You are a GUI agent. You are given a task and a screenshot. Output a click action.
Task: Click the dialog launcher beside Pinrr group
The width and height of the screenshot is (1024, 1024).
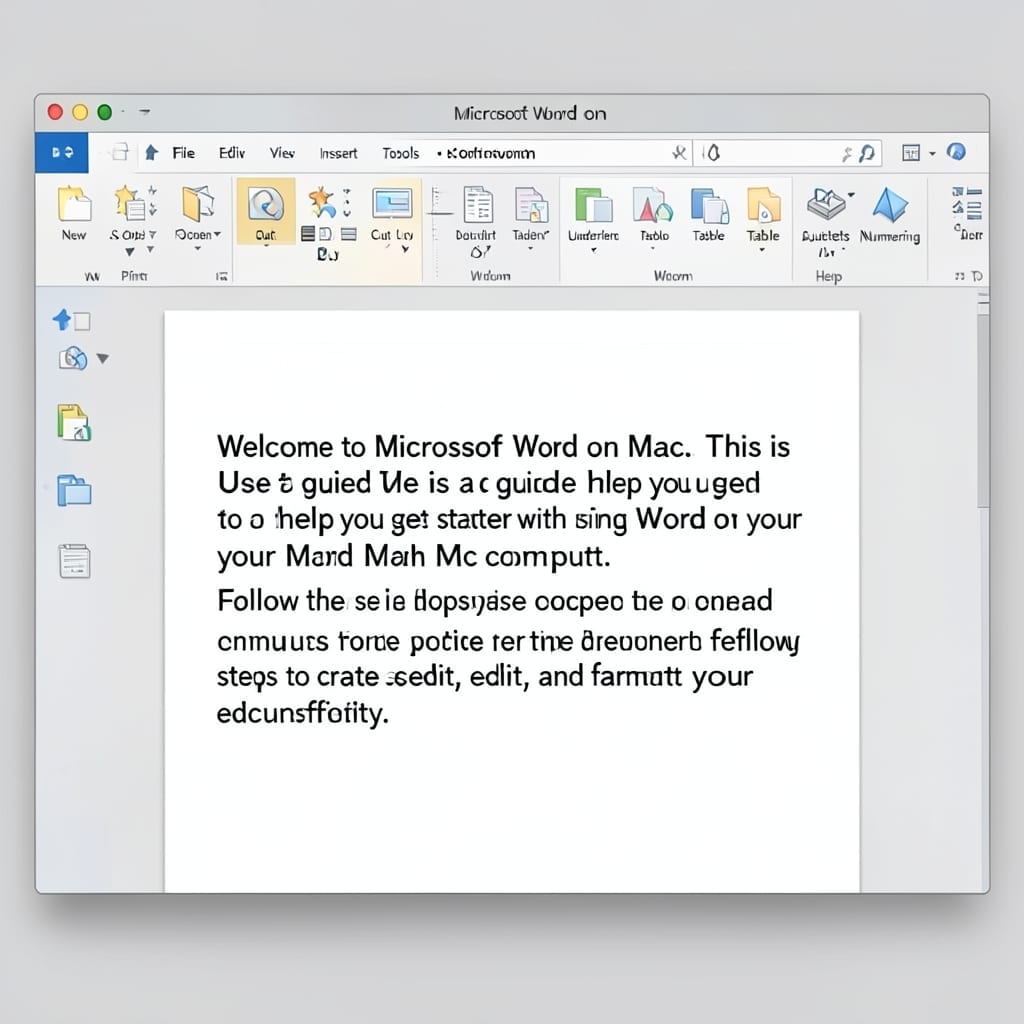click(221, 276)
